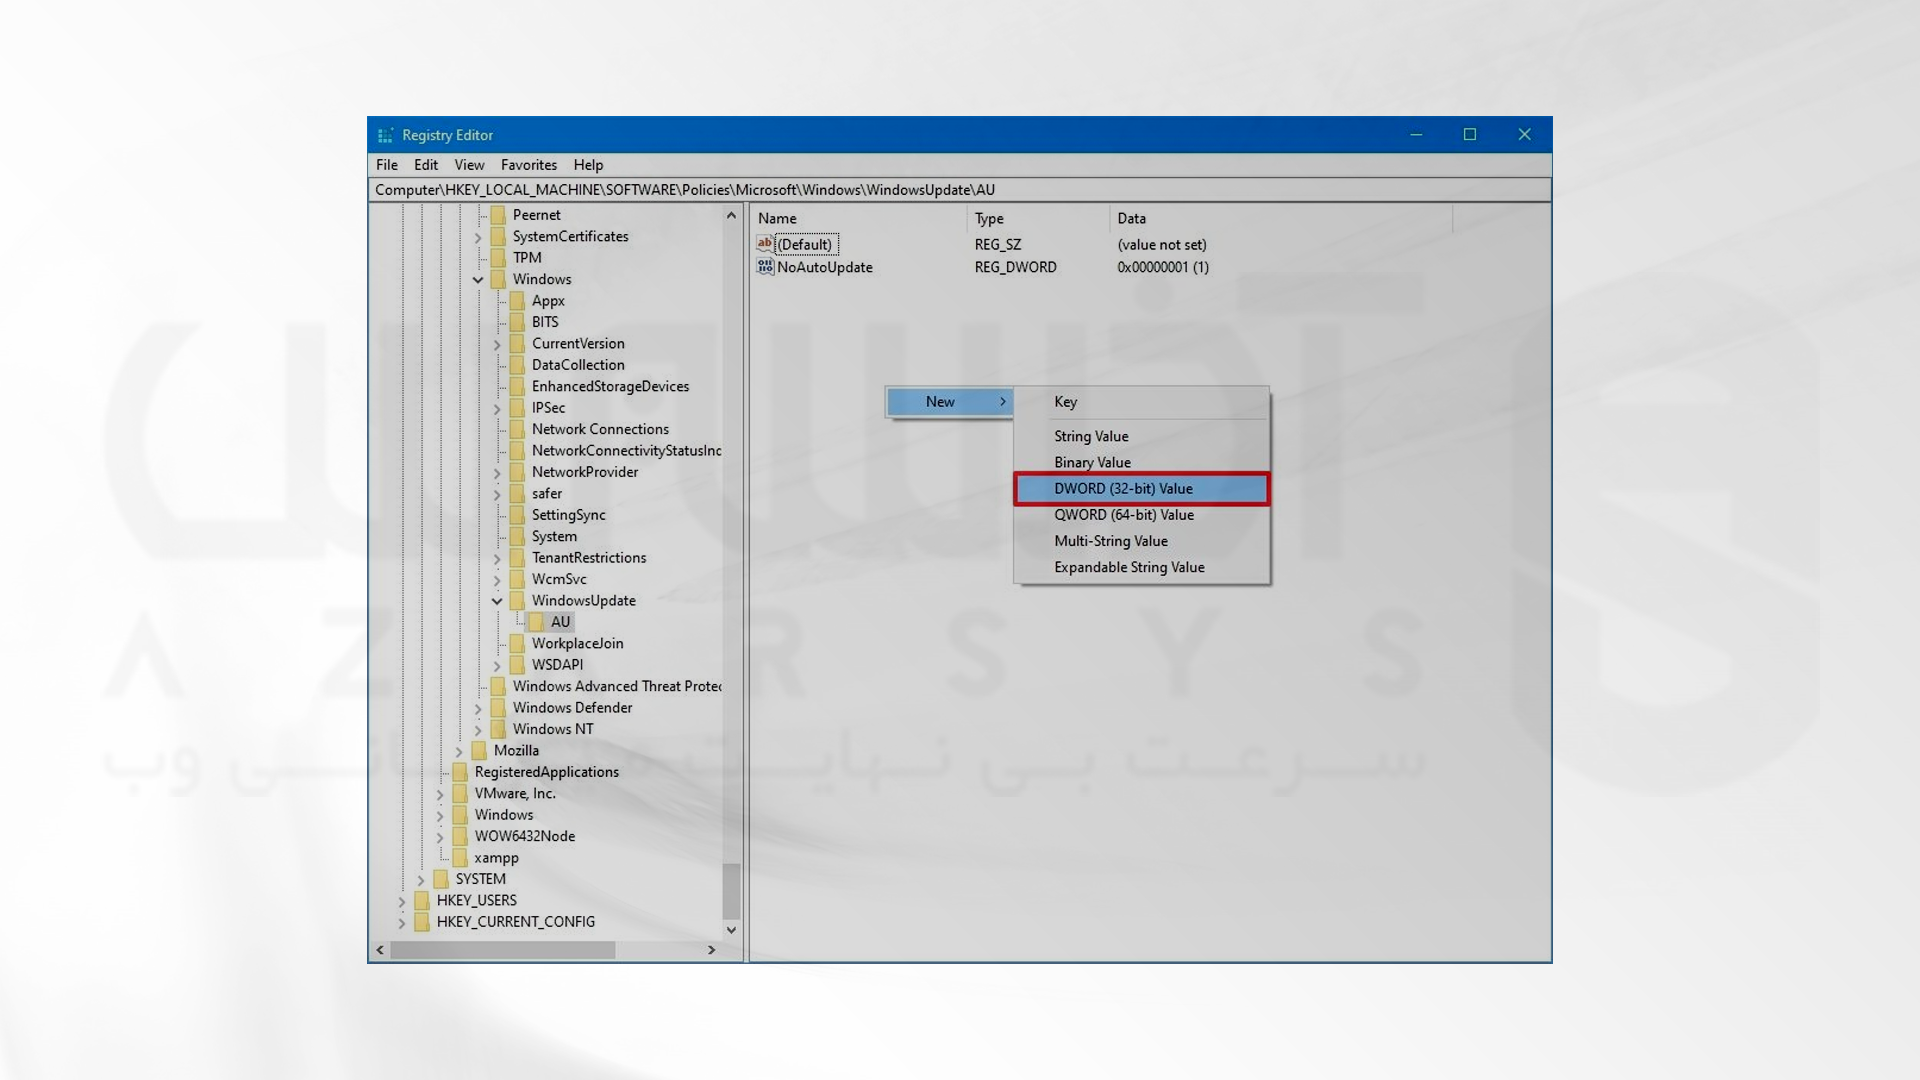This screenshot has height=1080, width=1920.
Task: Click the tree pane's down scroll arrow
Action: (731, 930)
